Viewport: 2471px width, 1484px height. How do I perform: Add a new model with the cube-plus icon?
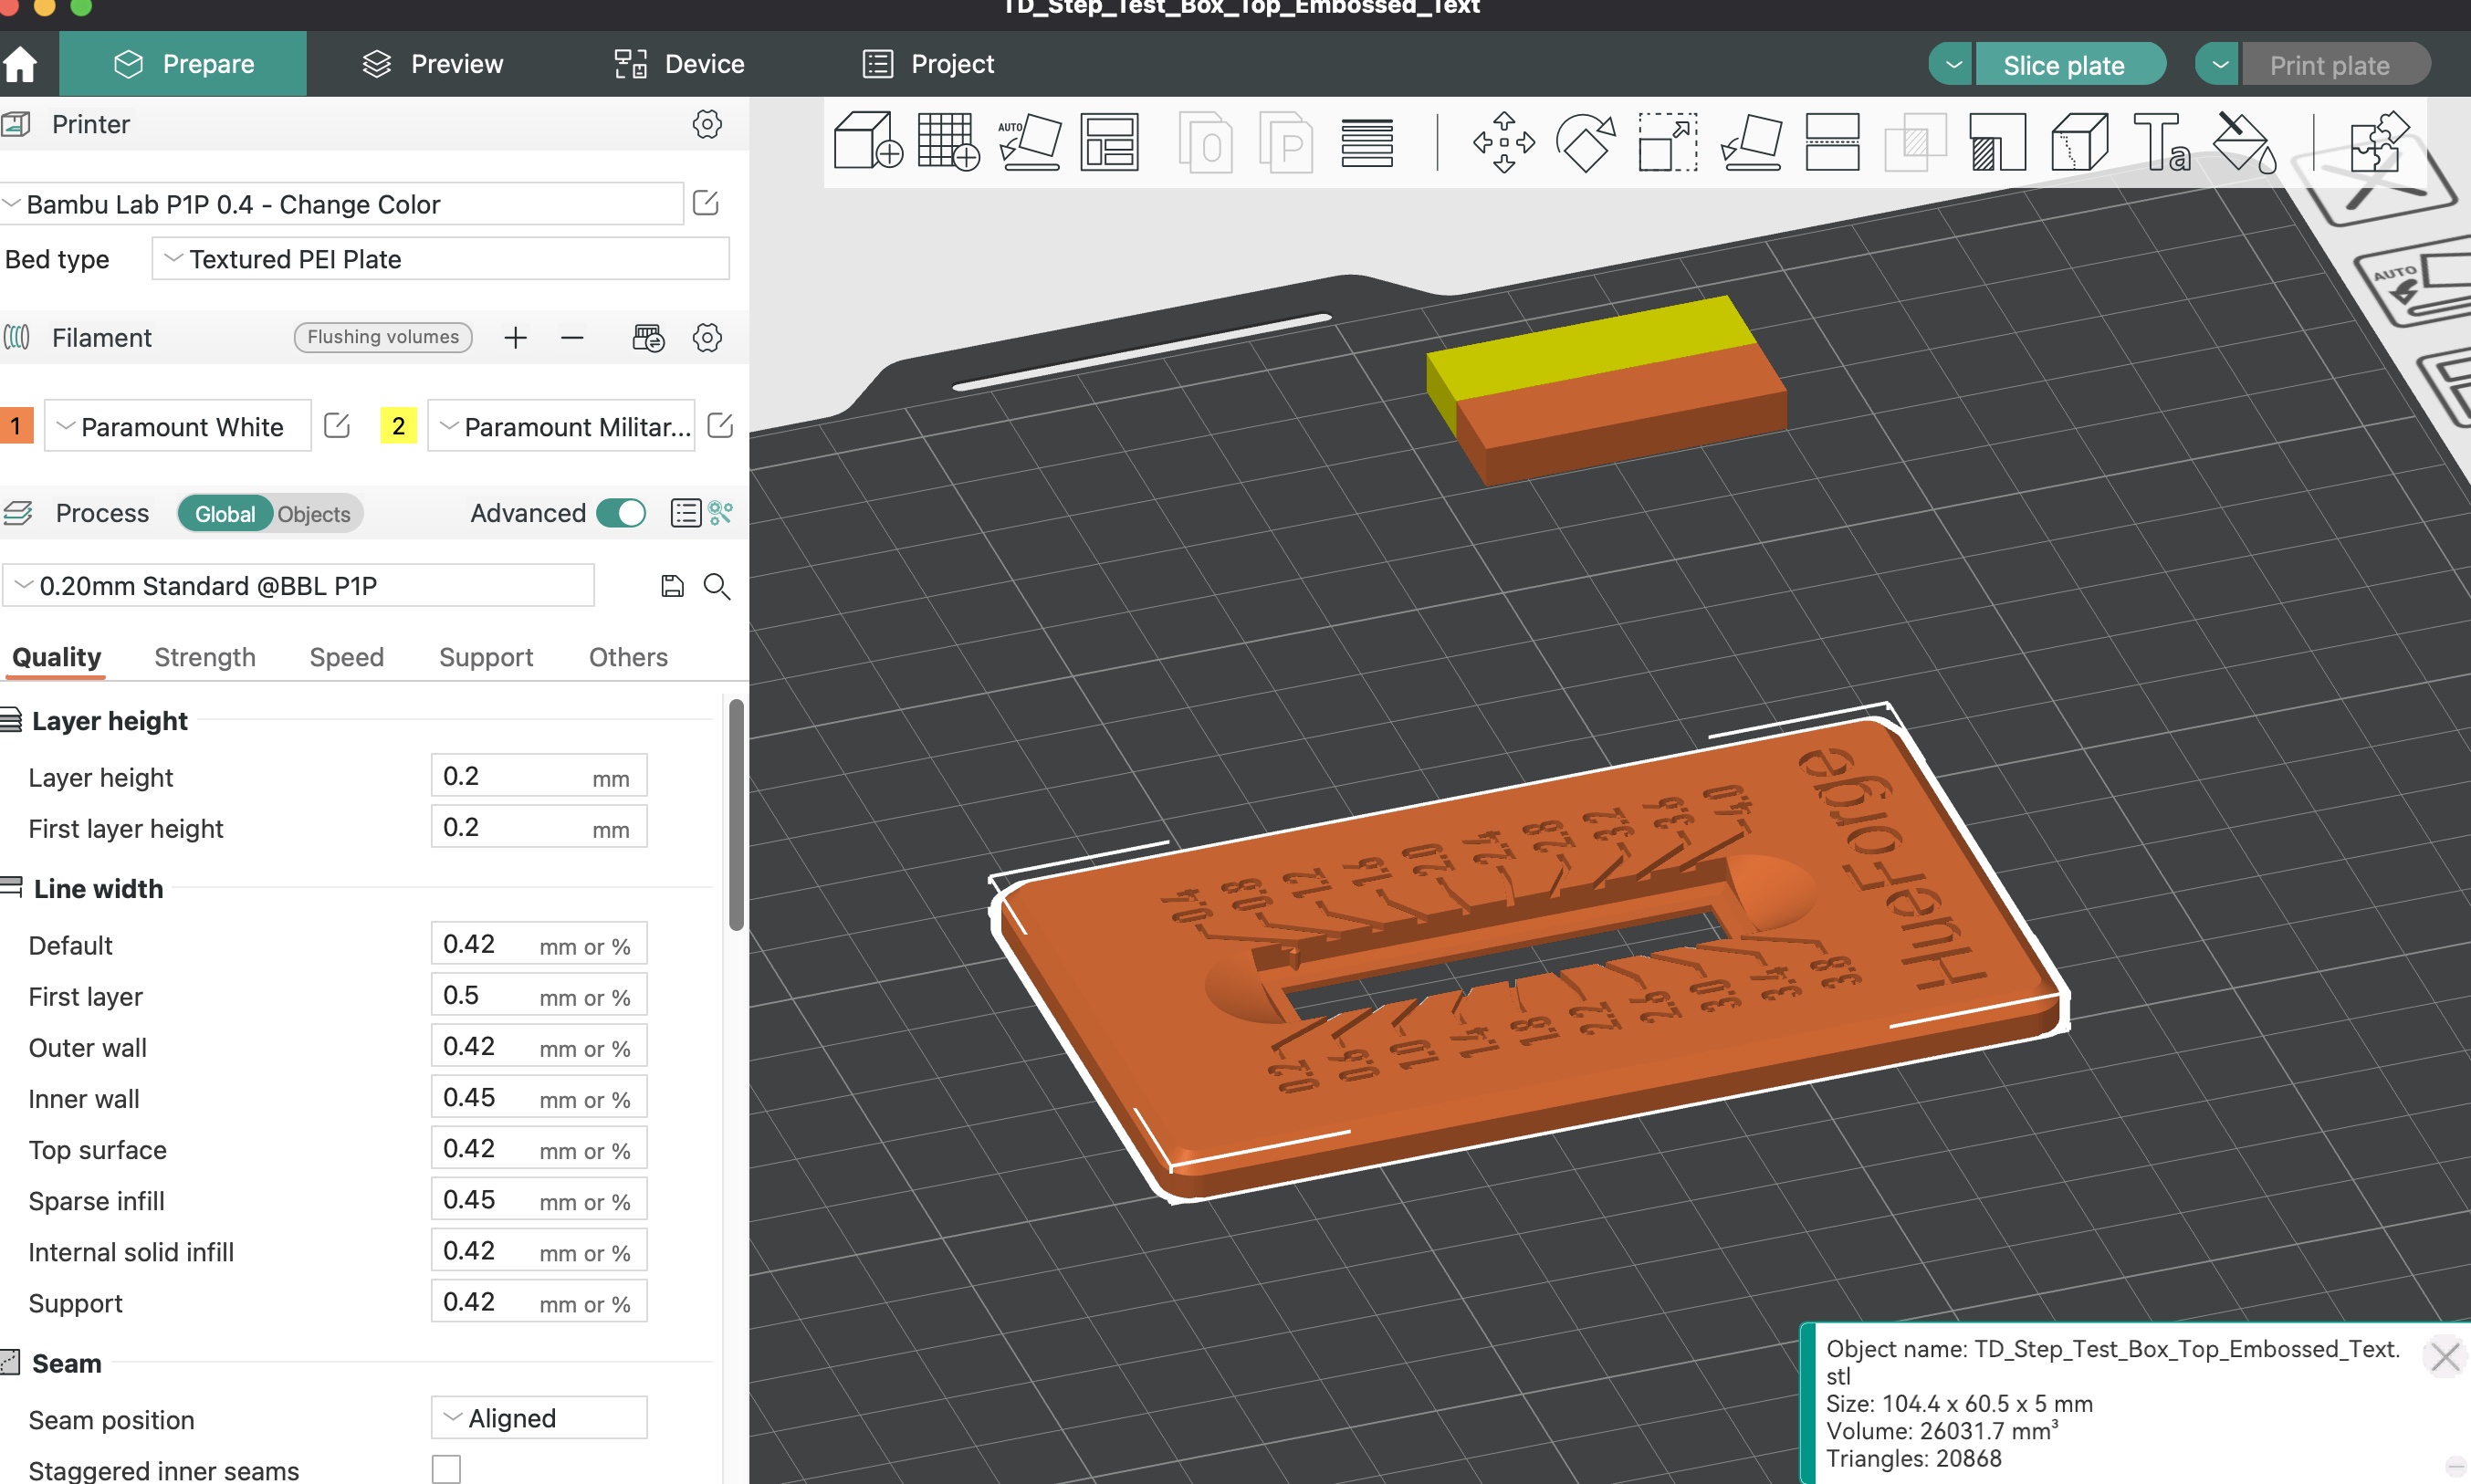point(866,143)
